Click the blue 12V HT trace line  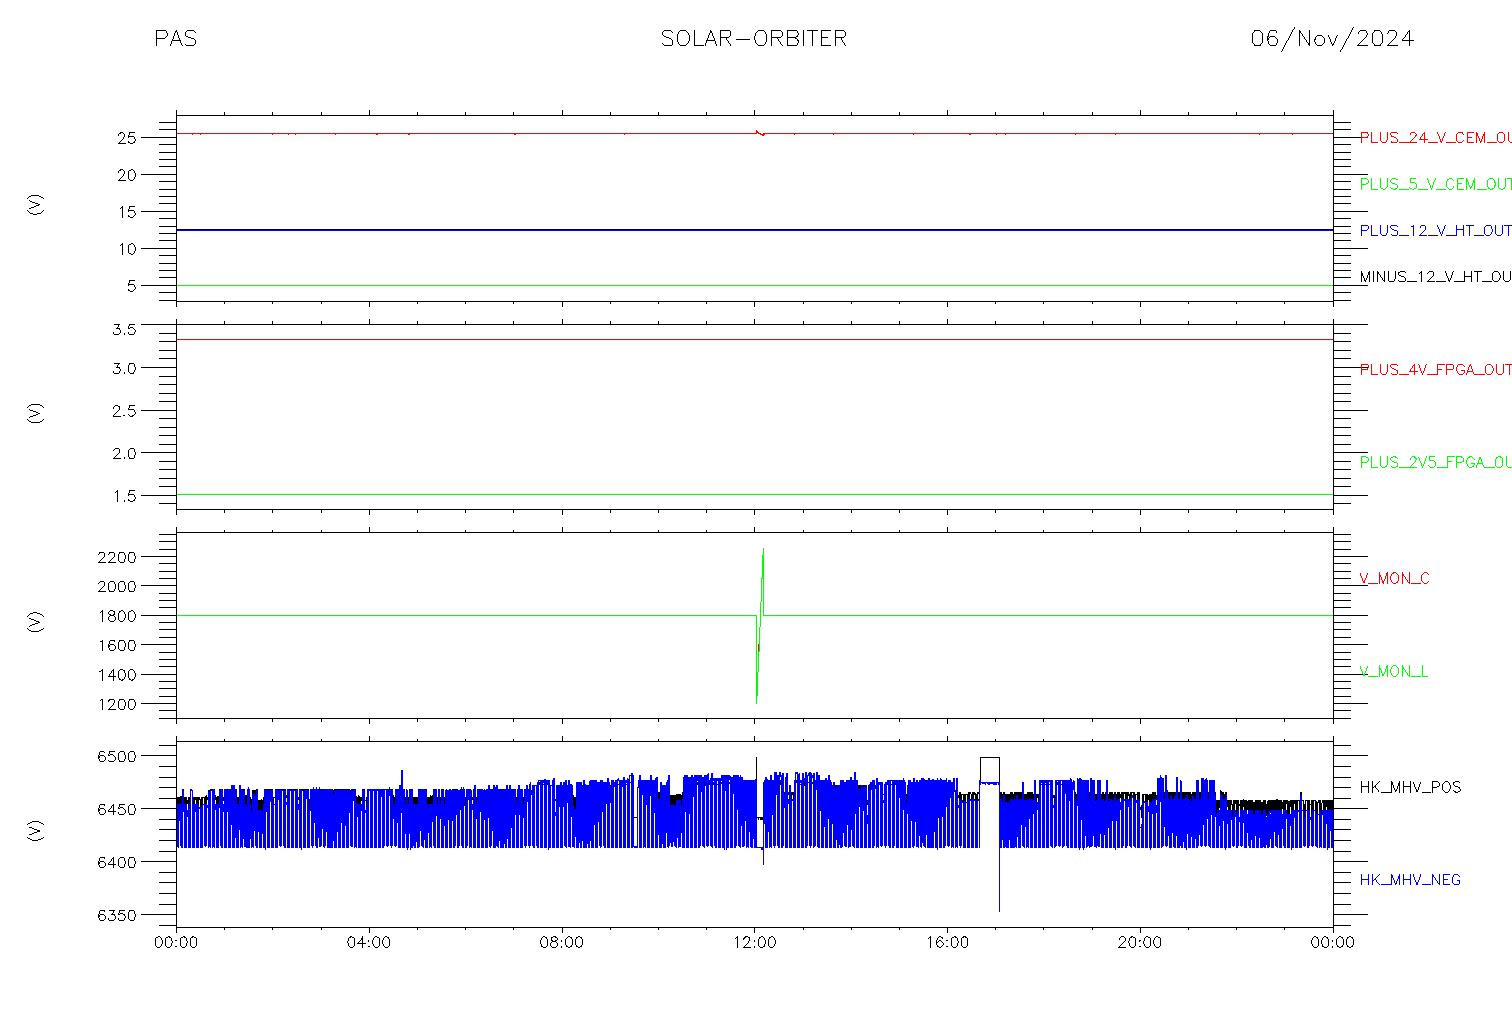(755, 230)
